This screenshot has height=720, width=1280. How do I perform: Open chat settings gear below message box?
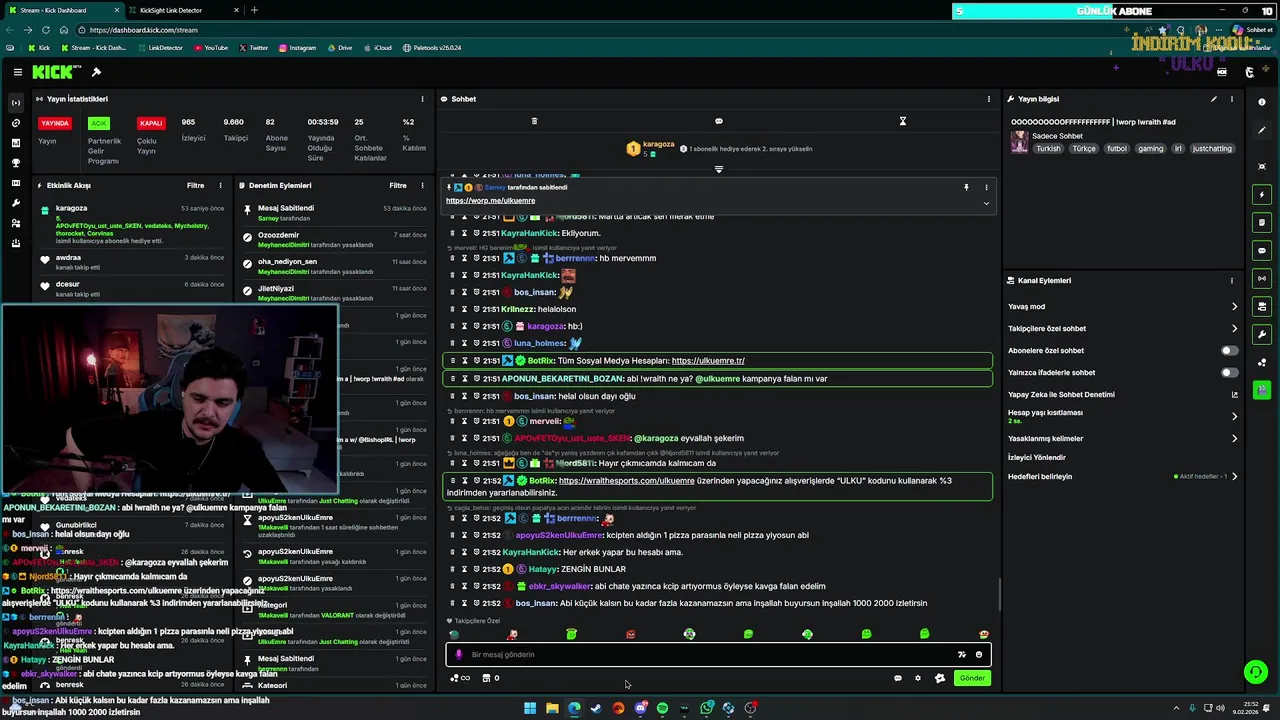pos(918,678)
